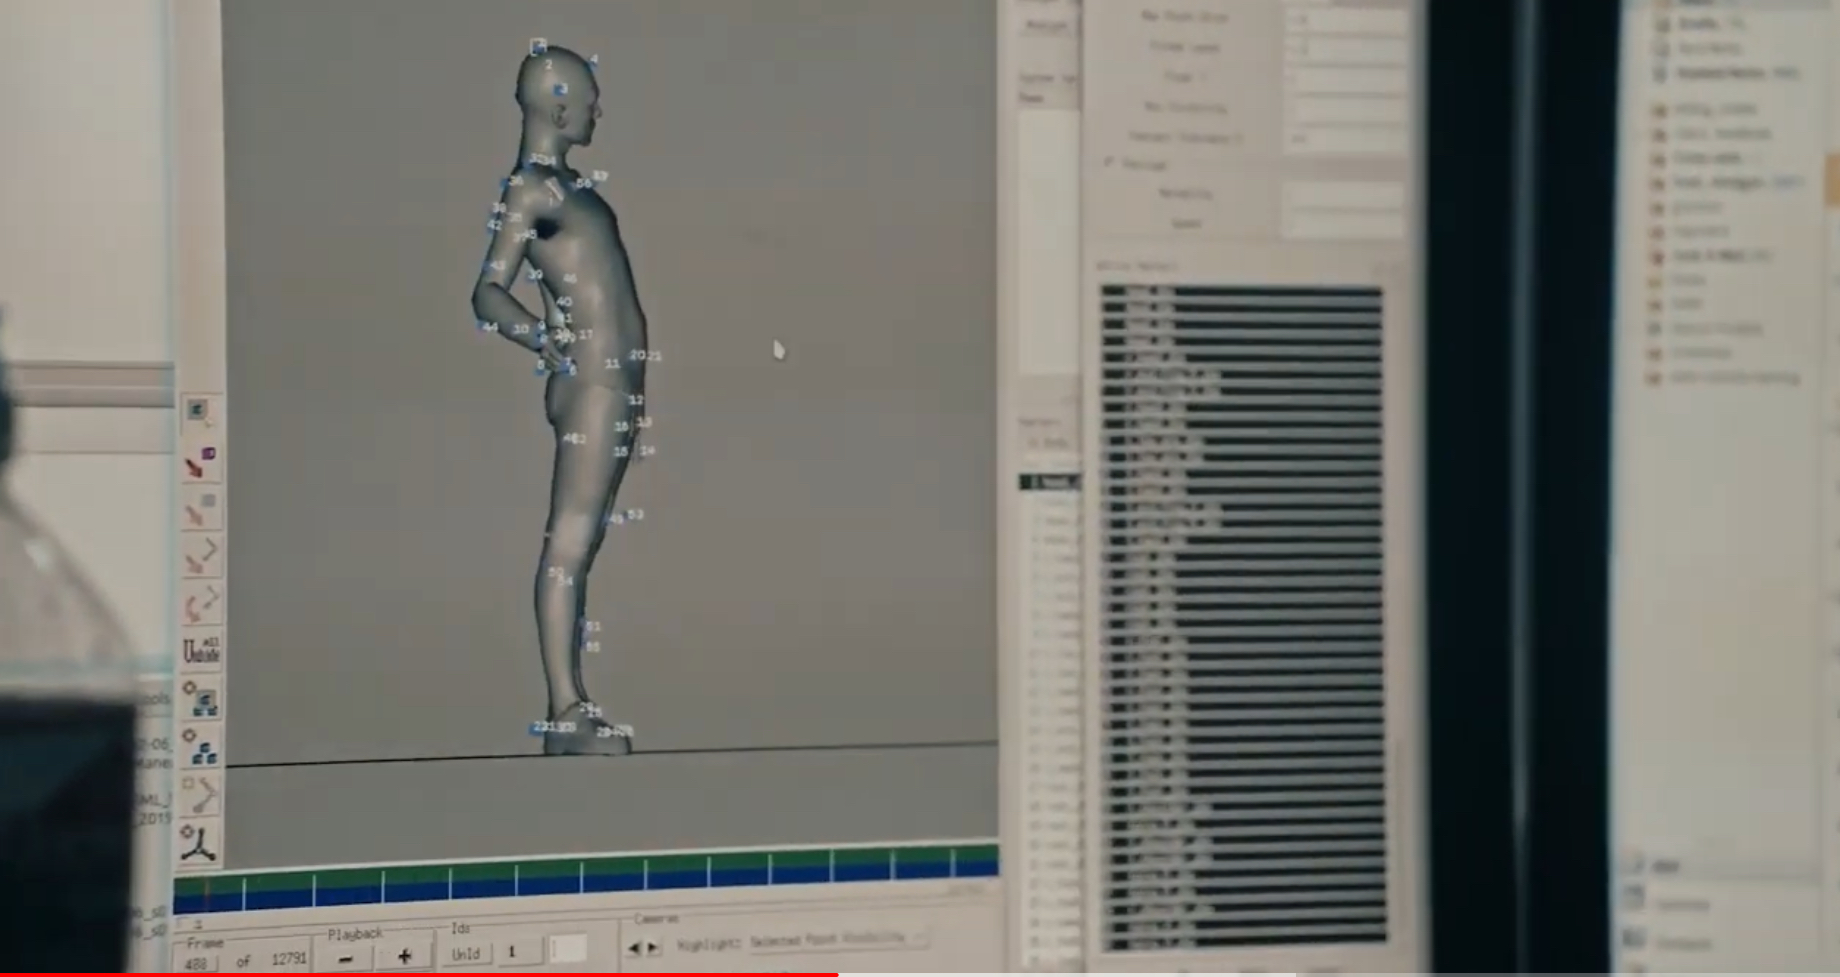
Task: Click the Frame number field showing 488
Action: [198, 963]
